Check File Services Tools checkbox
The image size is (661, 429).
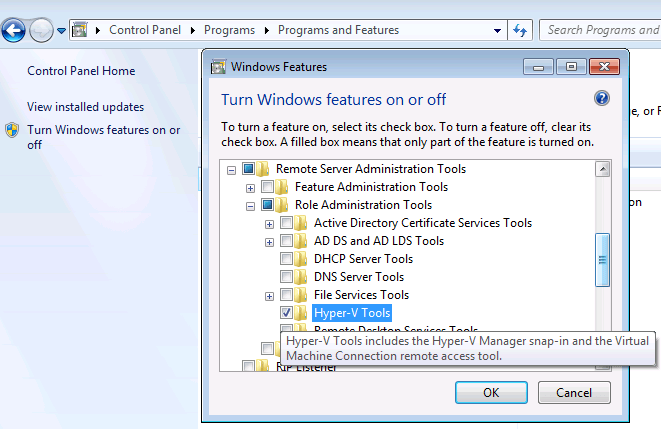tap(287, 295)
